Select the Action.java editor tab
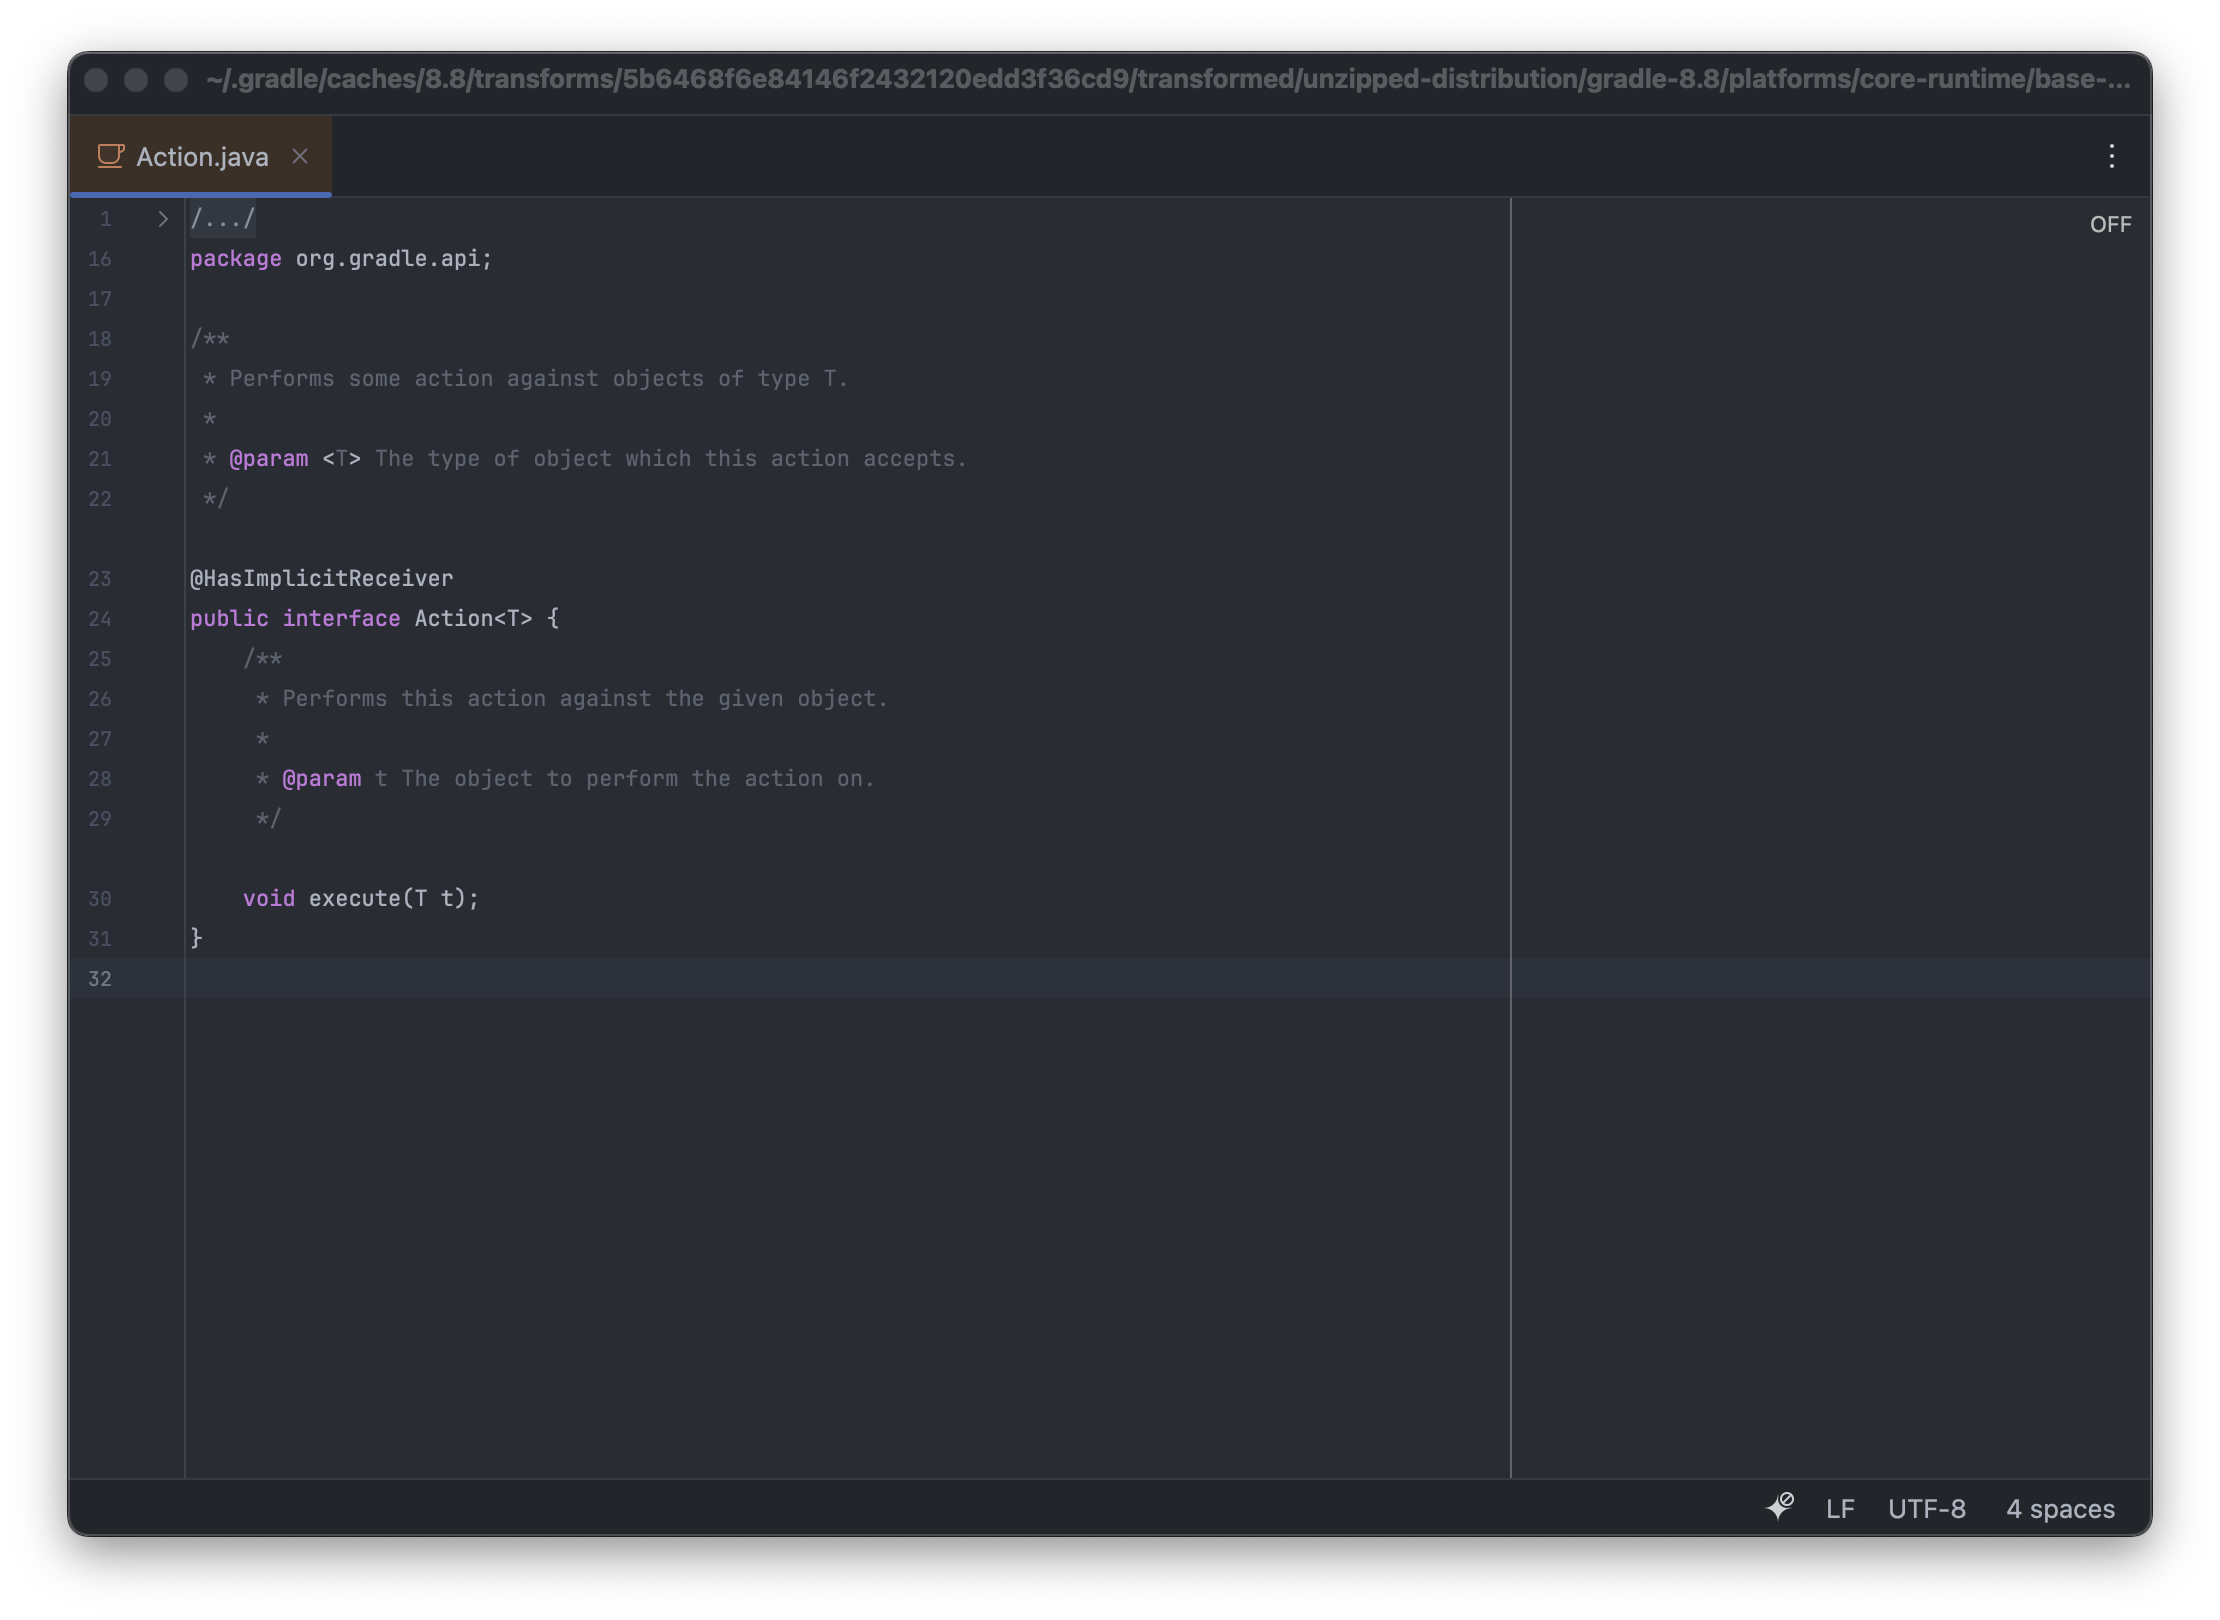 point(201,157)
